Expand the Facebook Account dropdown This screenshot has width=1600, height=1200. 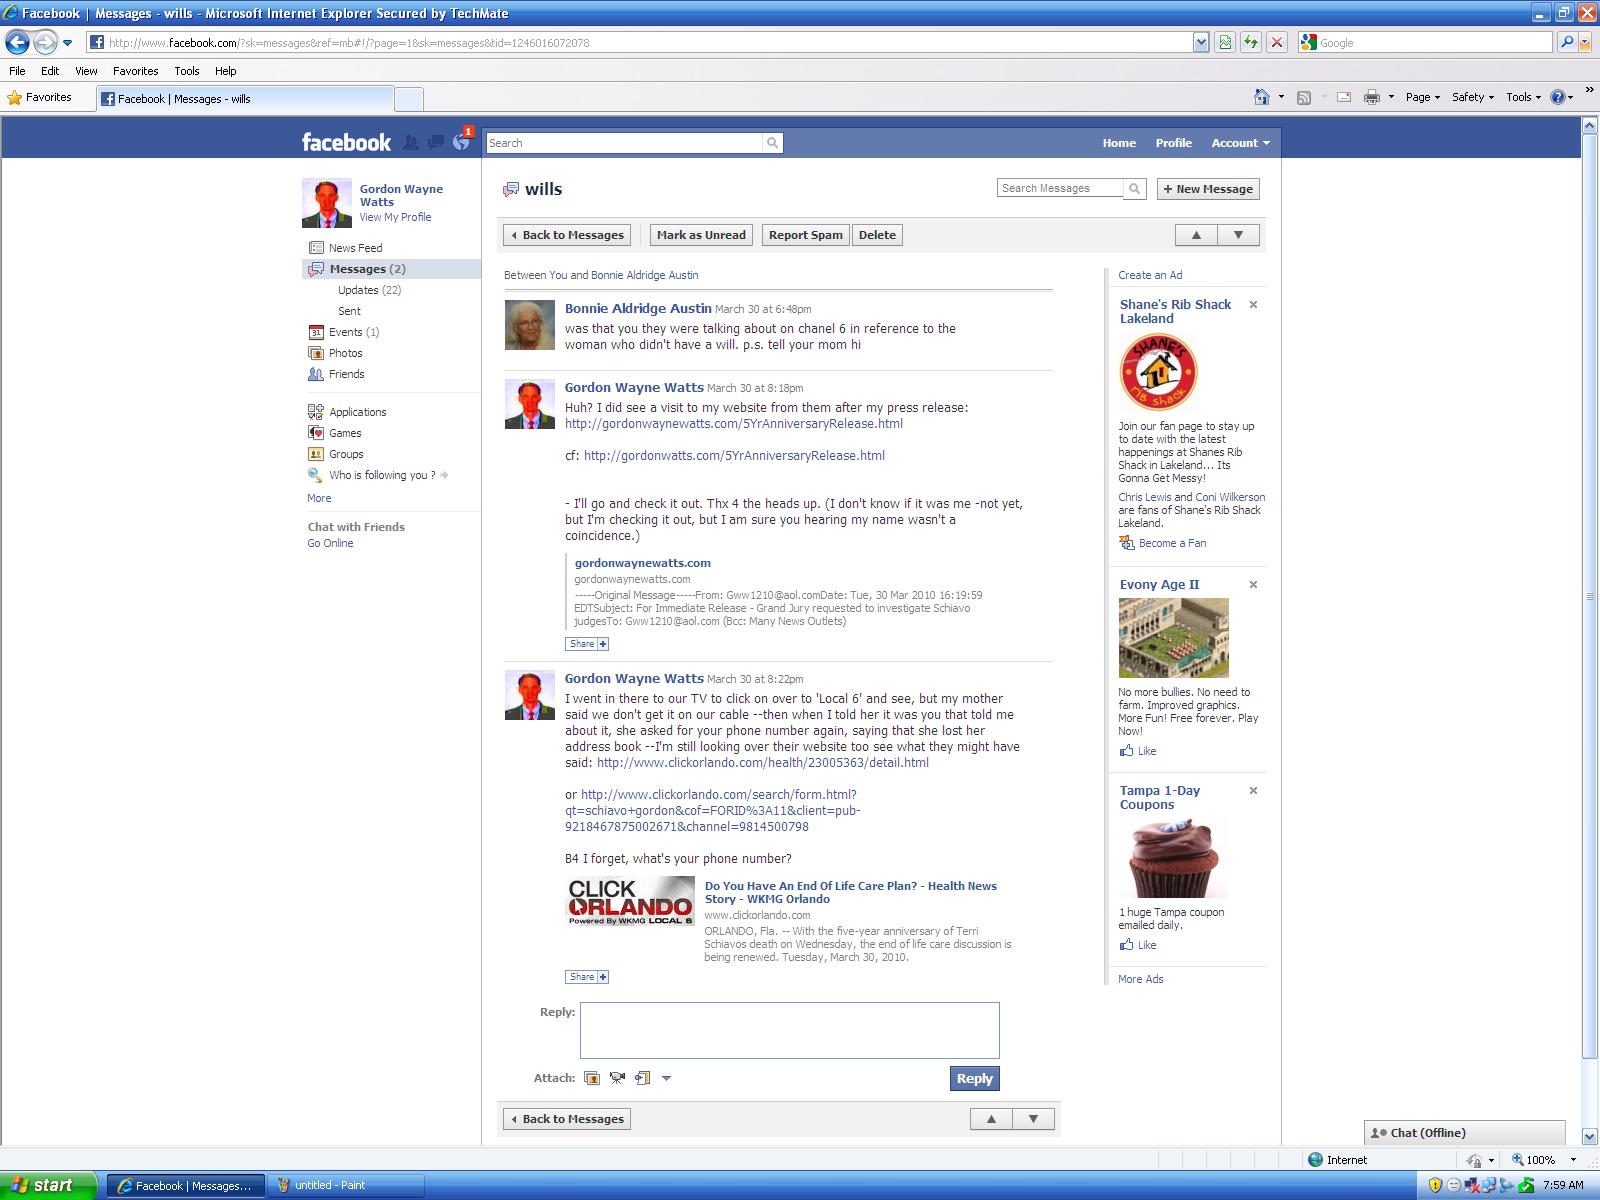pos(1240,143)
